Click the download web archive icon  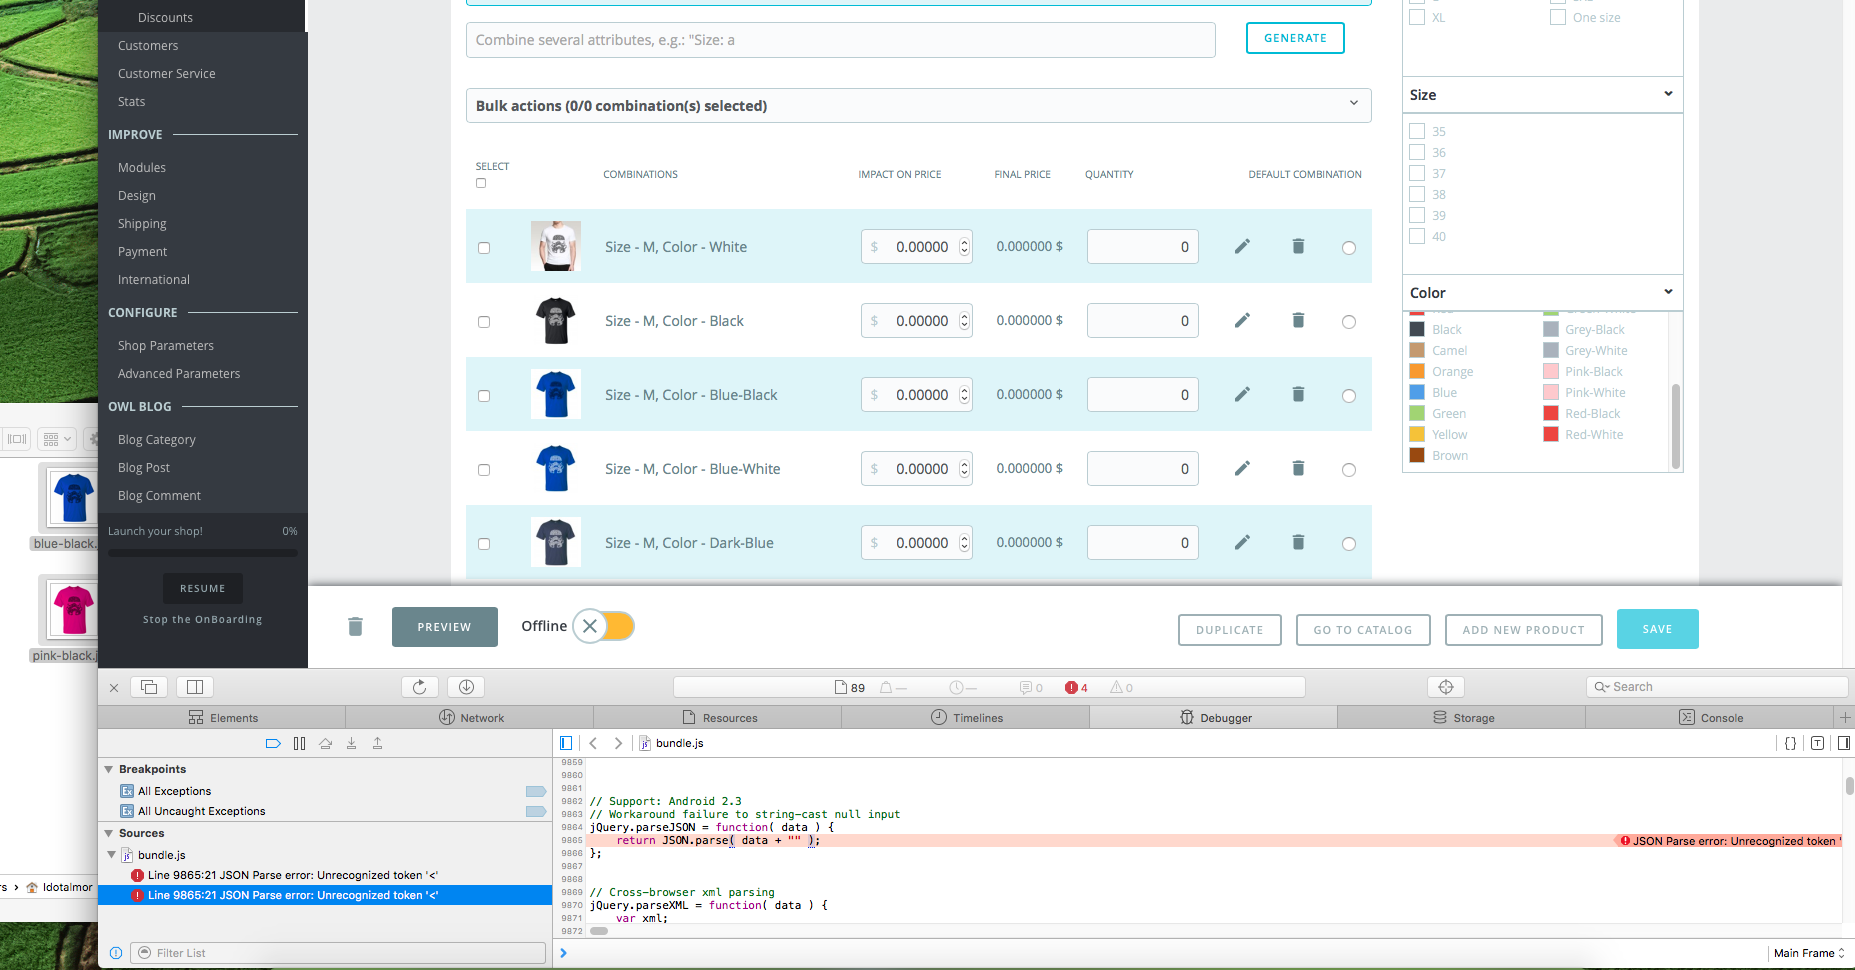(466, 687)
